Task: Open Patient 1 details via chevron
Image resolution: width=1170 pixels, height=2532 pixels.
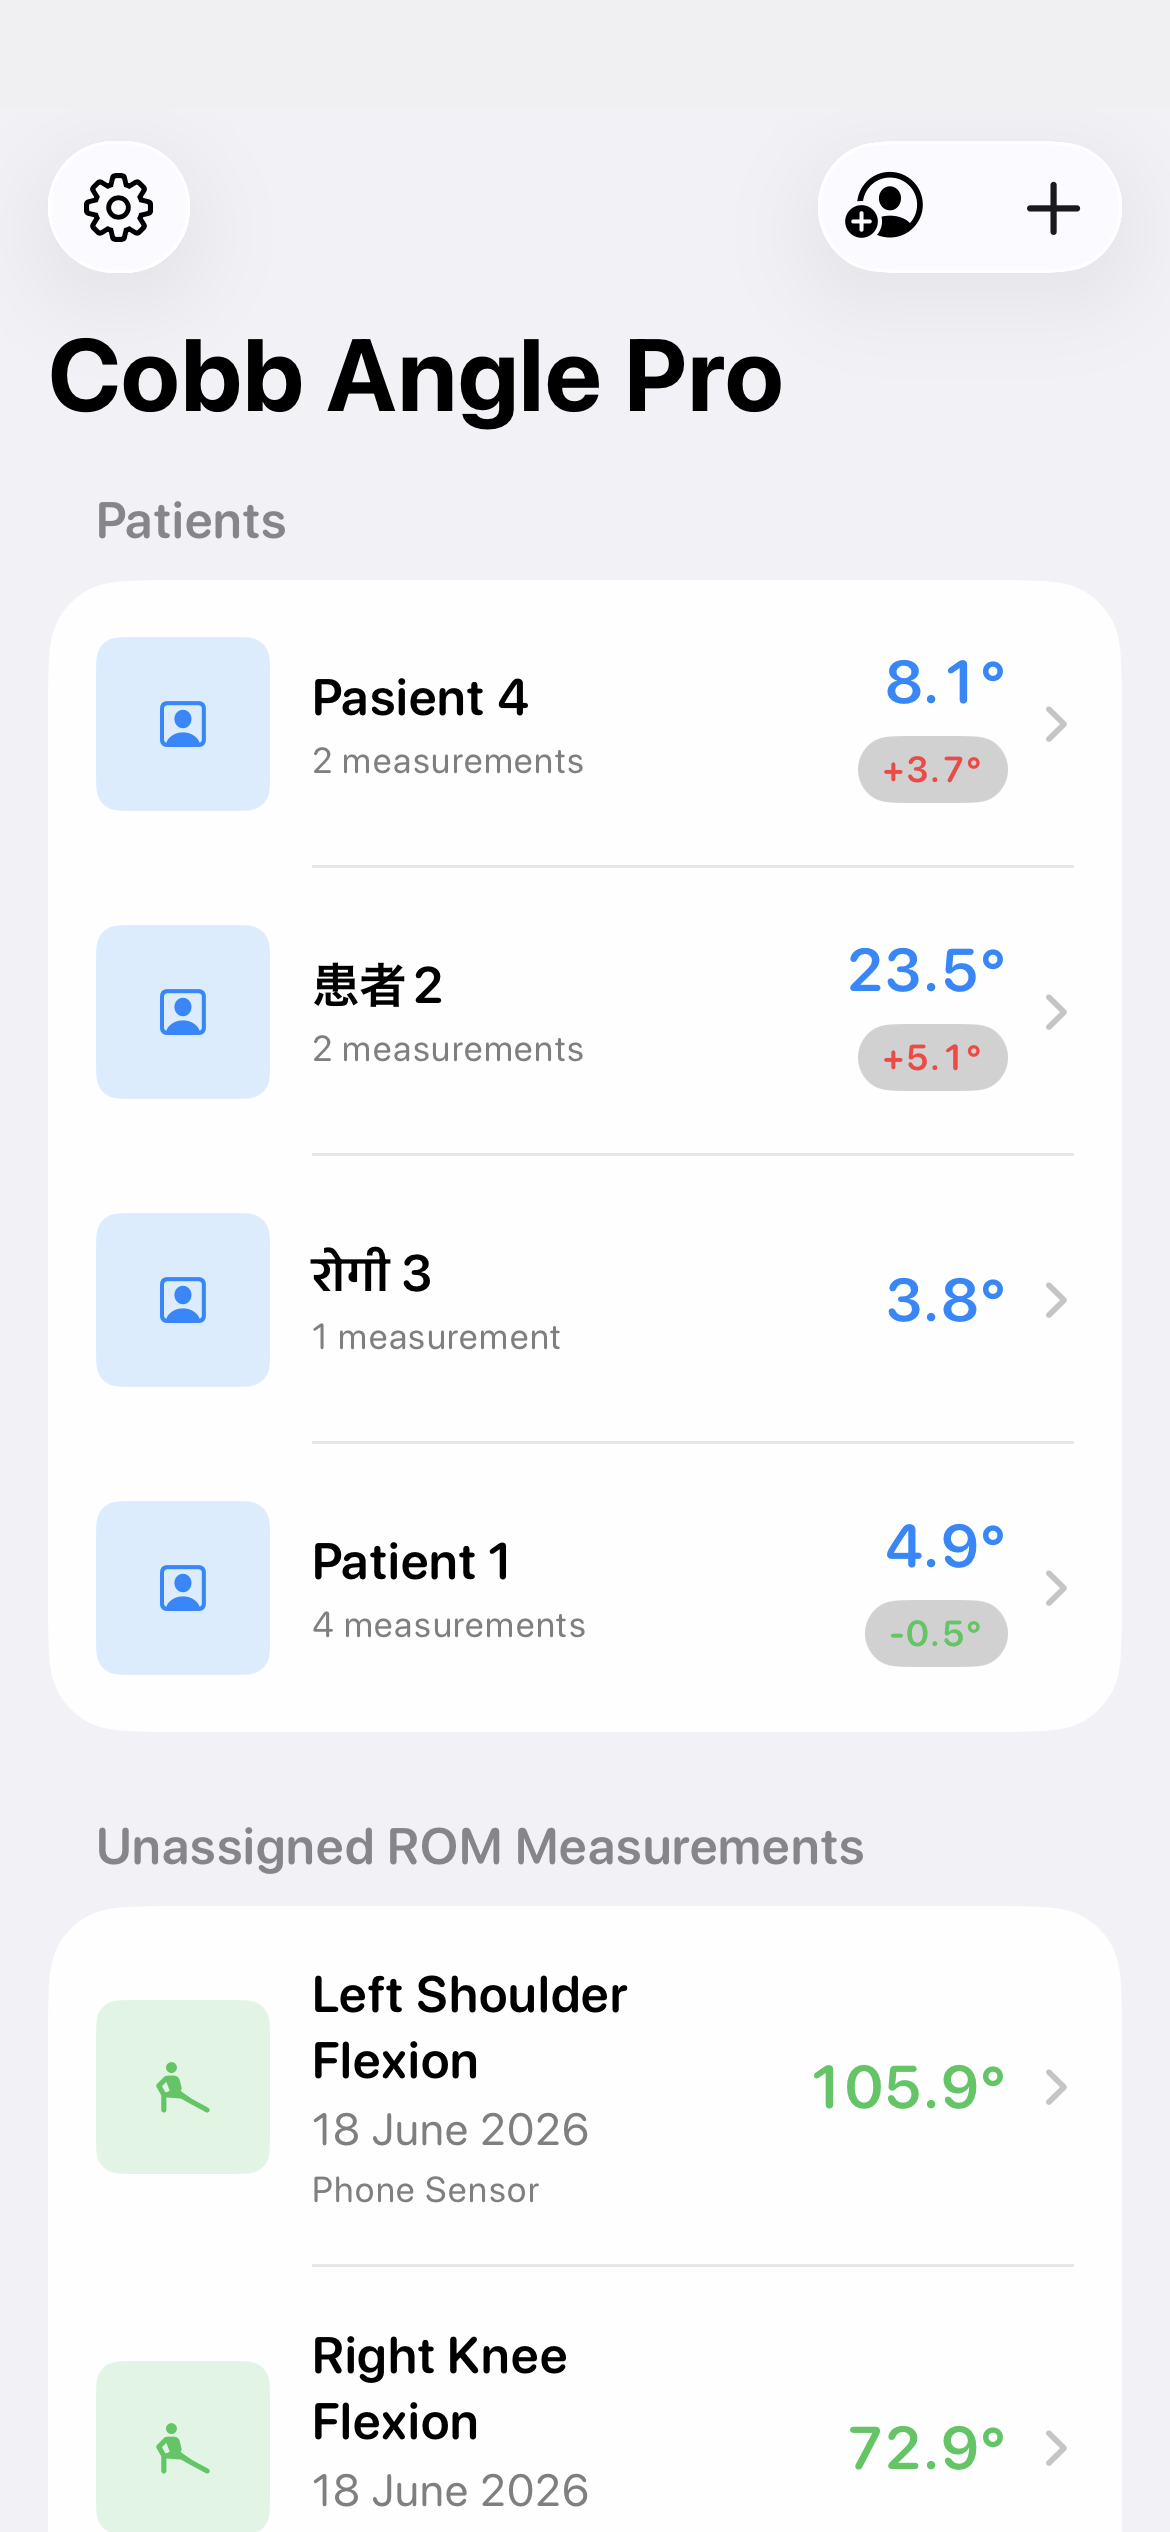Action: (1056, 1588)
